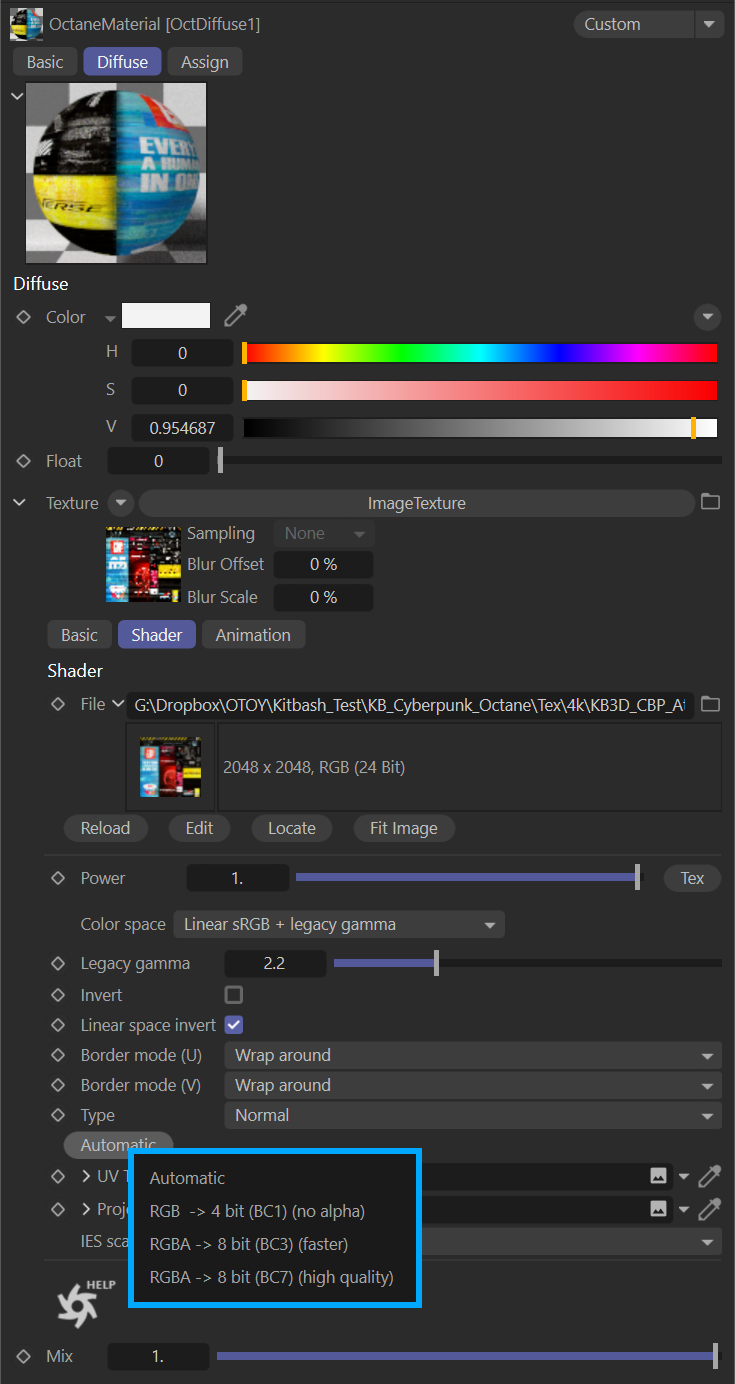The height and width of the screenshot is (1384, 735).
Task: Click the white diffuse color swatch
Action: click(x=166, y=317)
